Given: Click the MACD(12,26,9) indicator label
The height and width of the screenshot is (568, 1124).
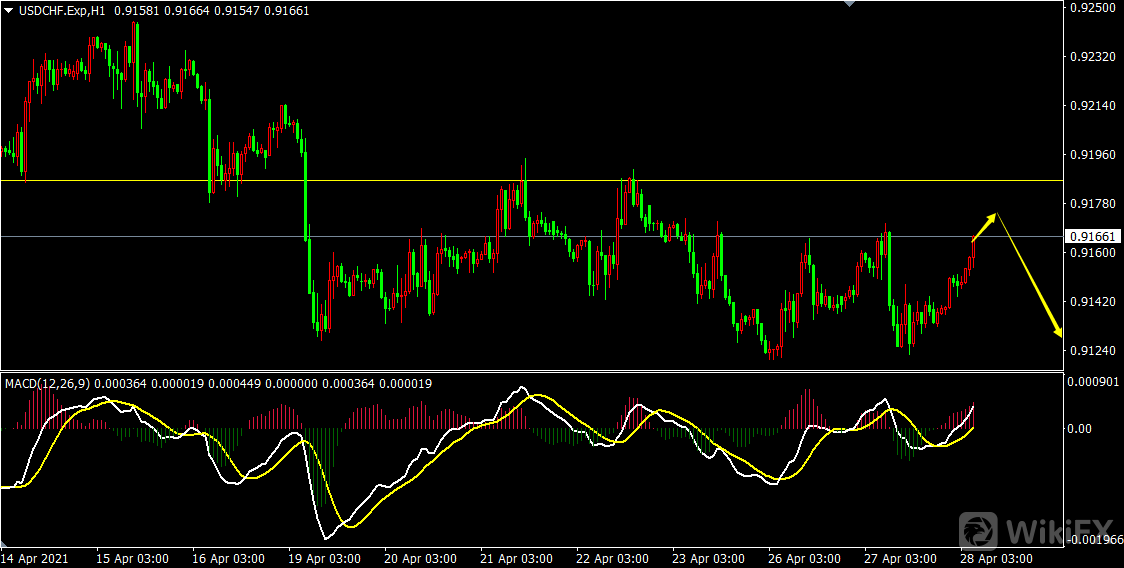Looking at the screenshot, I should (x=44, y=383).
